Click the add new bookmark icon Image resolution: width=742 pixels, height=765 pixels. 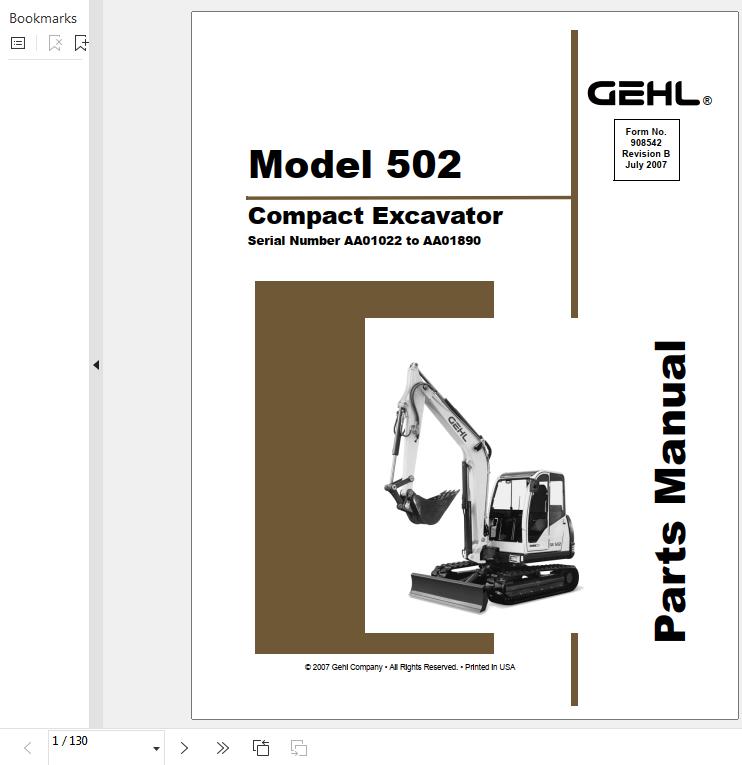pos(81,43)
